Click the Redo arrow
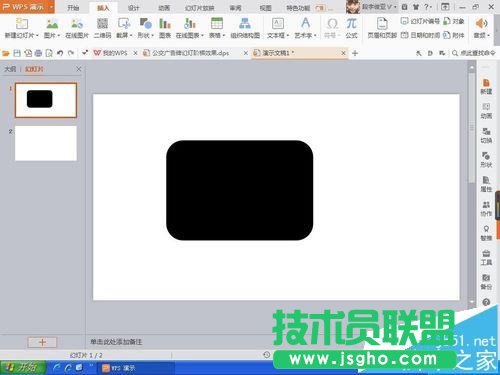 71,53
